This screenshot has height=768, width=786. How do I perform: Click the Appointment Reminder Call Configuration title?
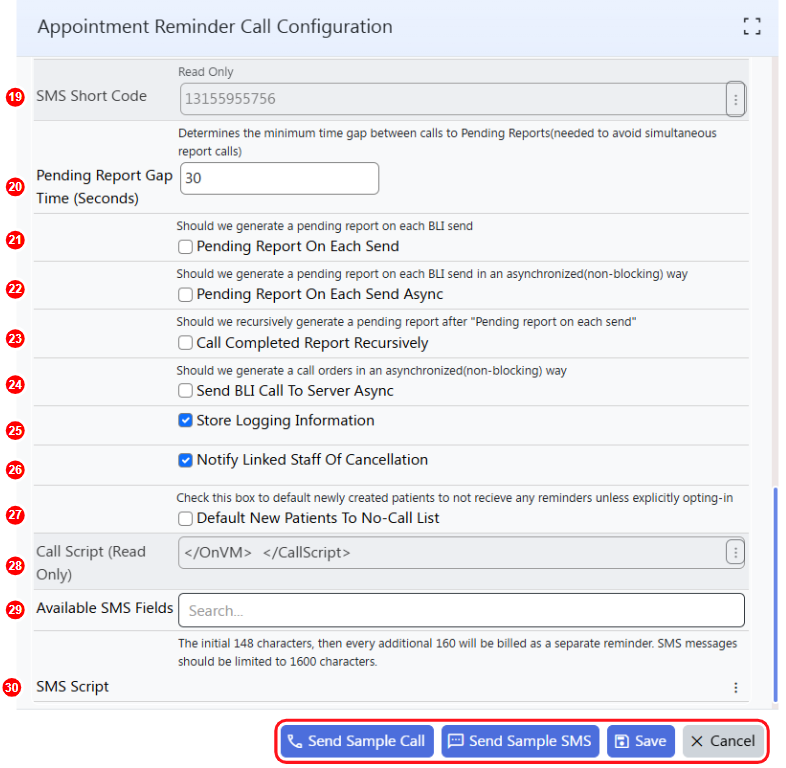click(x=215, y=27)
